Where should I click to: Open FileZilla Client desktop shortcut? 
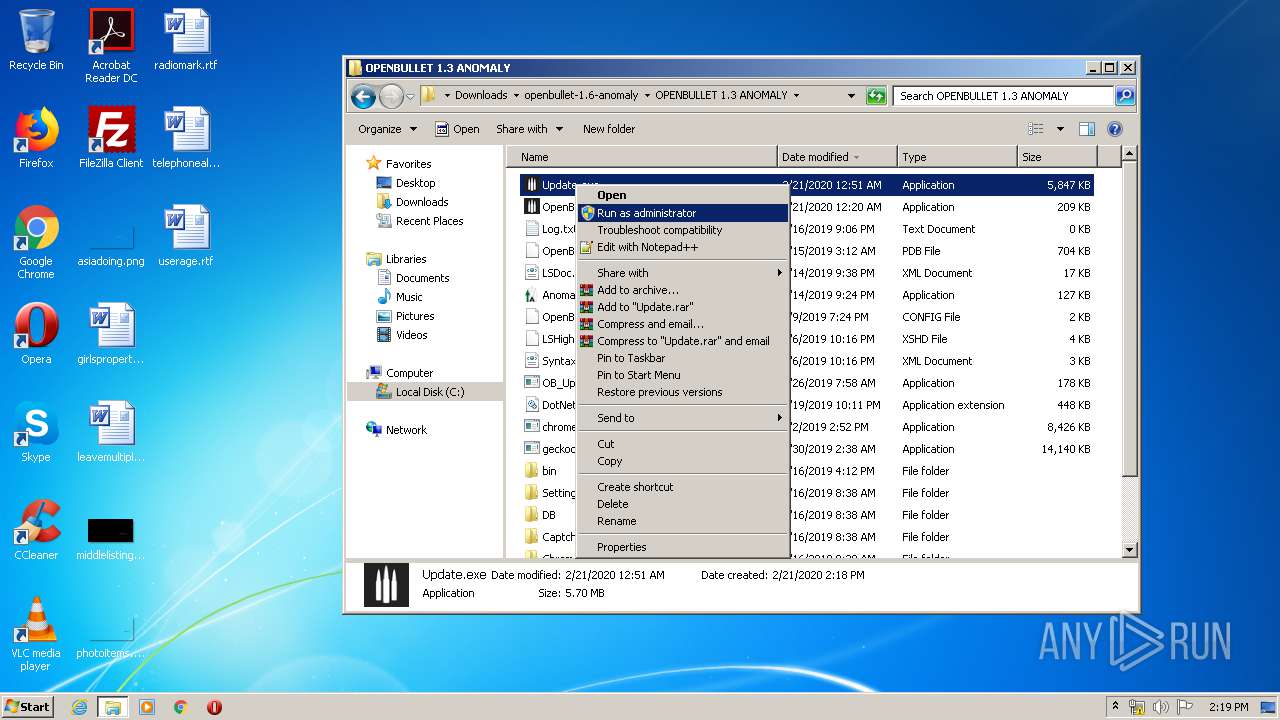[x=111, y=138]
